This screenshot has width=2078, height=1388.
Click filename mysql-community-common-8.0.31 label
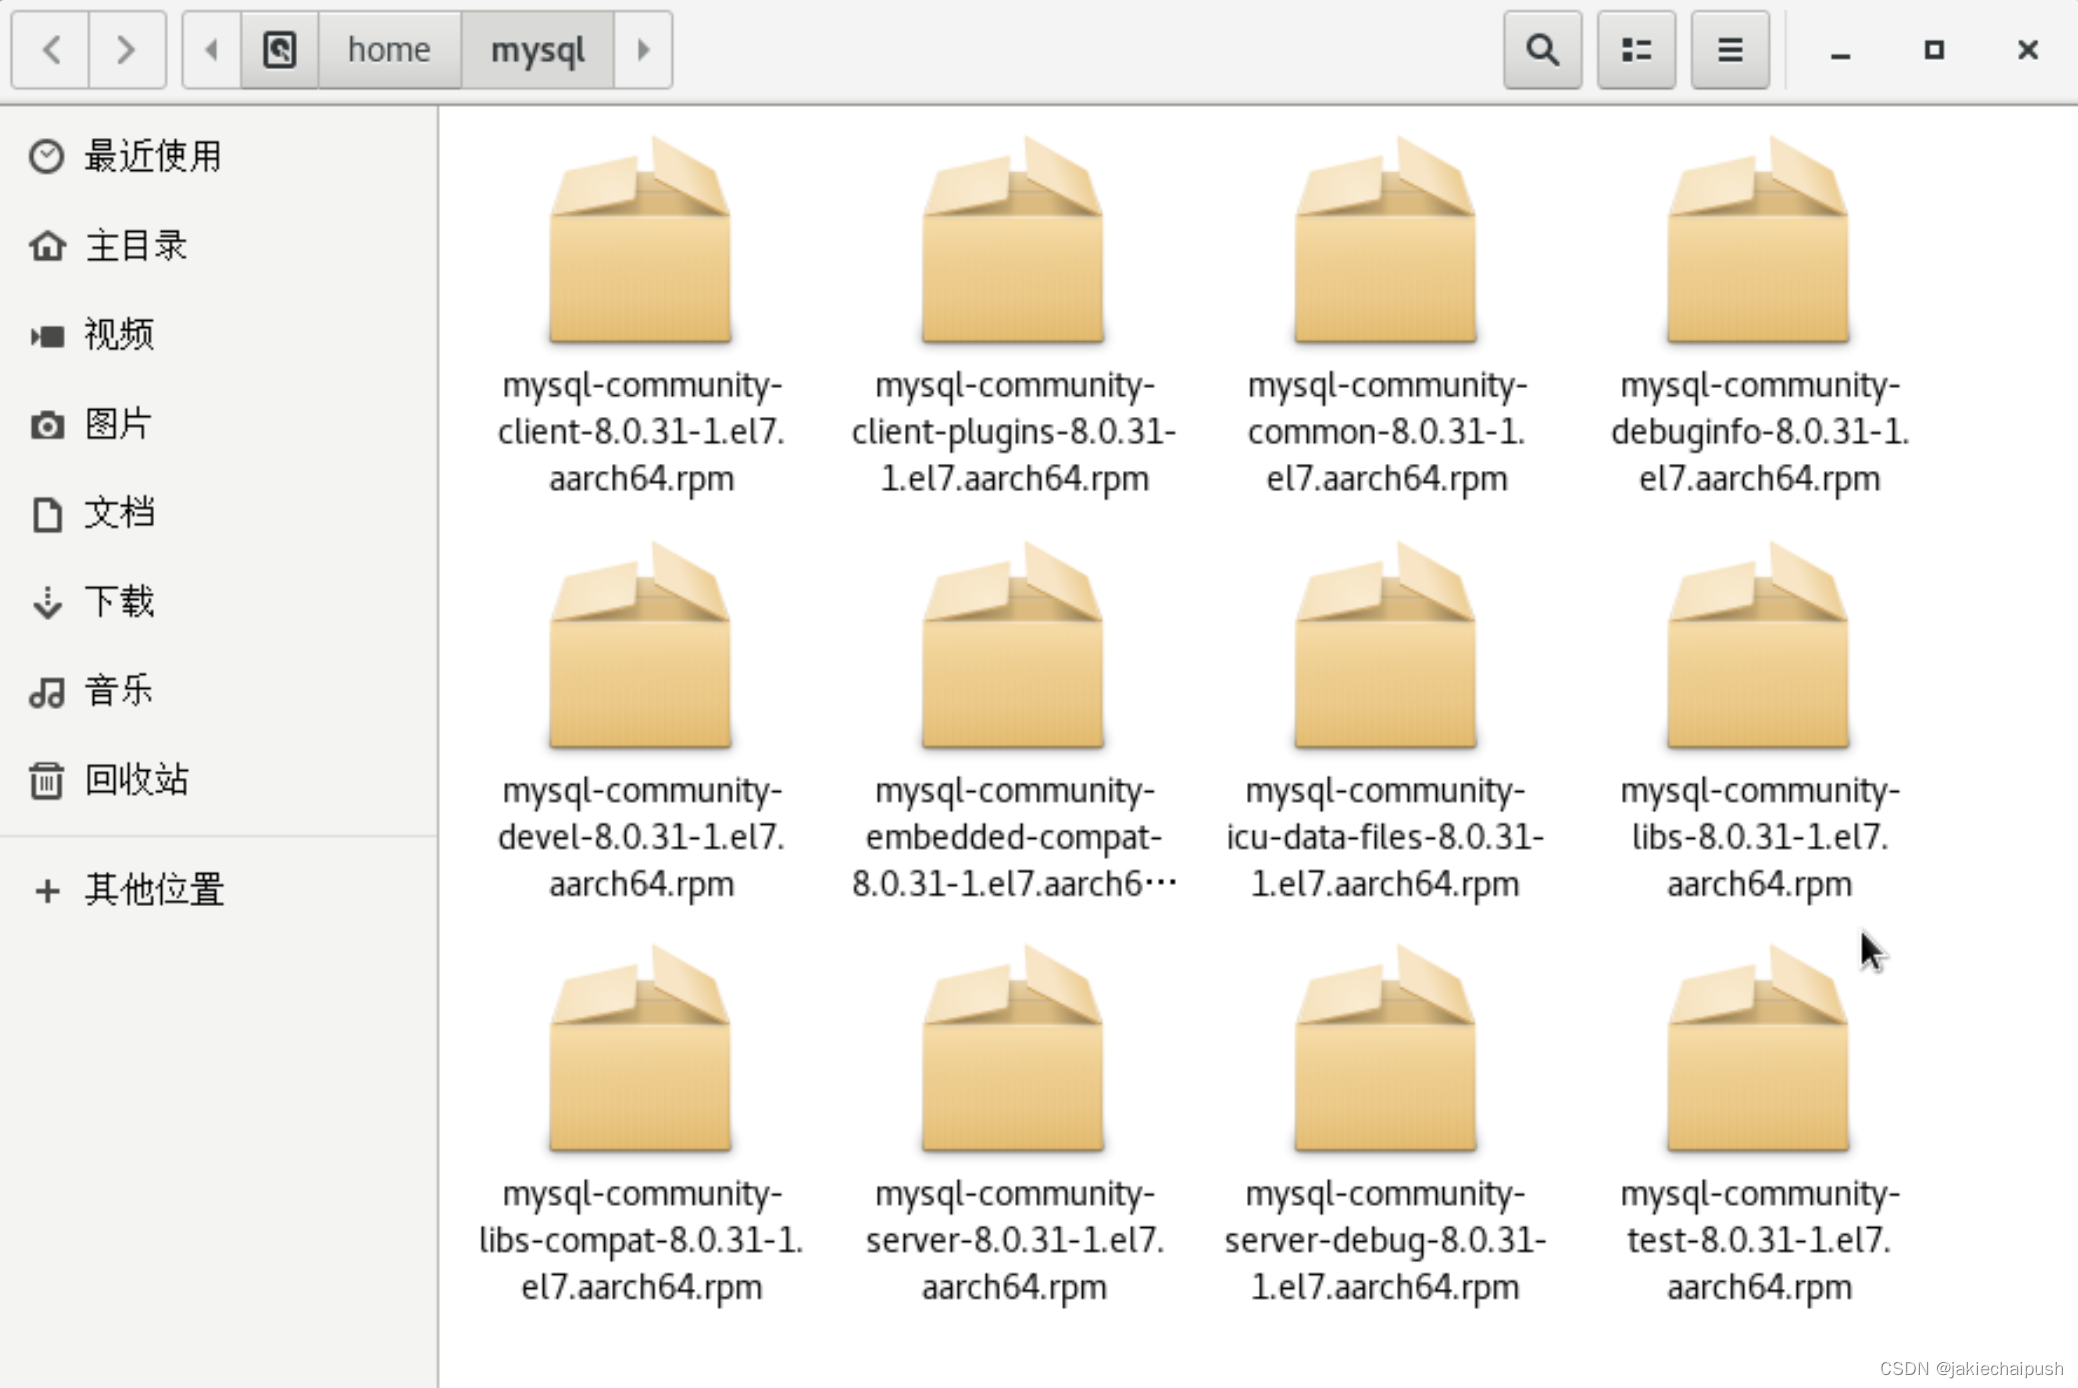(1387, 432)
